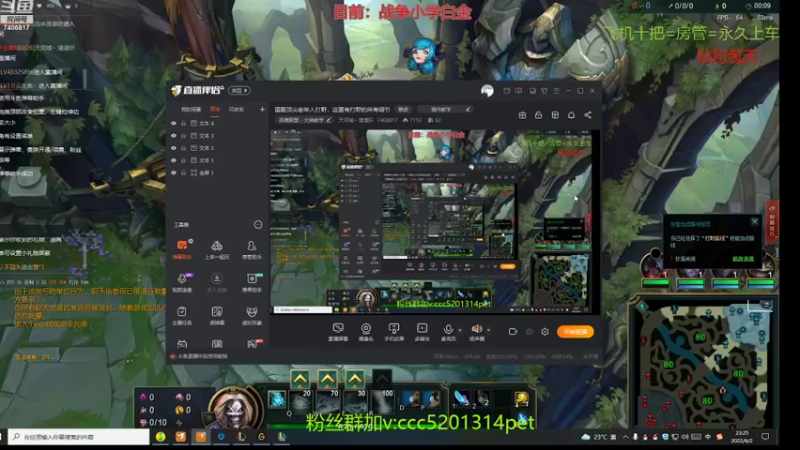Collapse the 工具箱 toolbox panel
The height and width of the screenshot is (450, 800).
258,224
